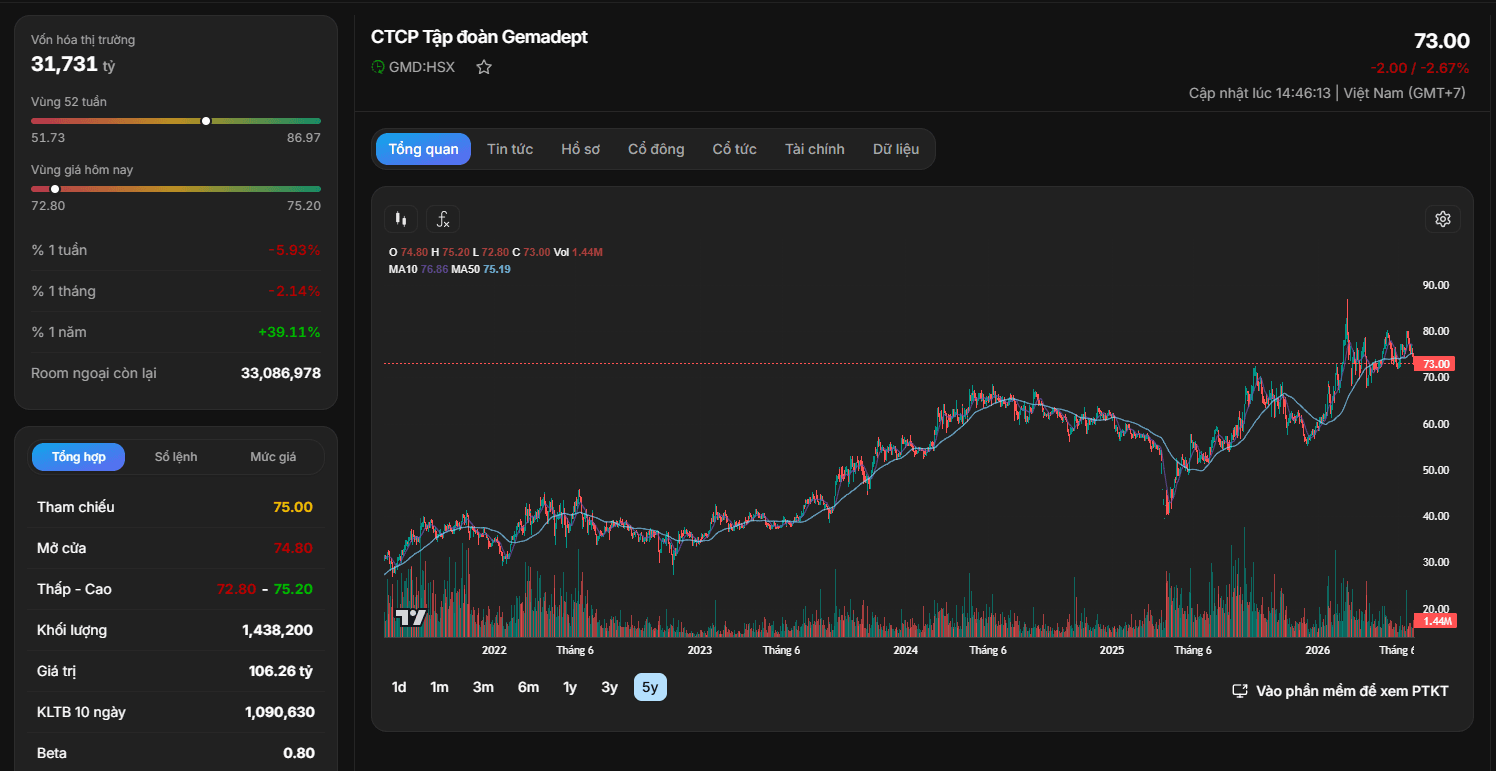This screenshot has height=771, width=1496.
Task: Click the green GMD:HSX status icon
Action: (378, 67)
